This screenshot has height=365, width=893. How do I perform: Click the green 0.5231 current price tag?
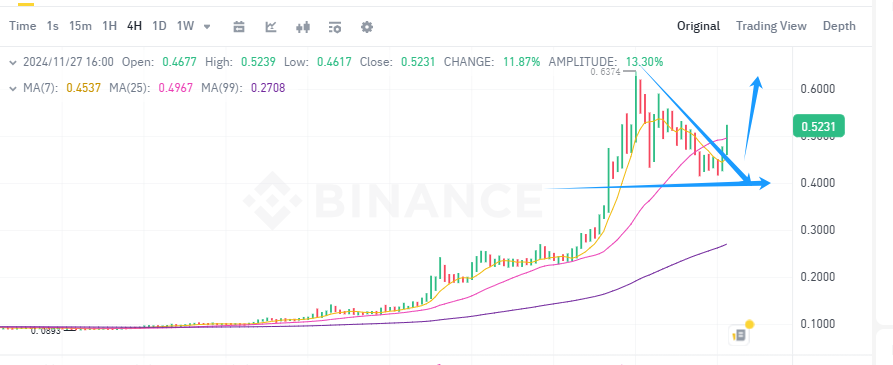point(818,126)
